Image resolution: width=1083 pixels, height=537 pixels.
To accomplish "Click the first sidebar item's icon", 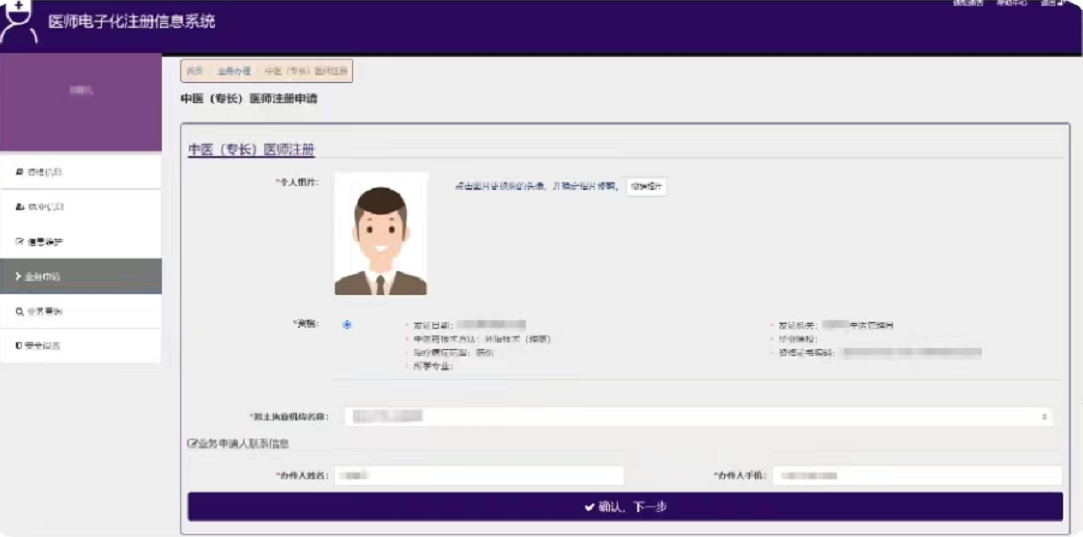I will pyautogui.click(x=19, y=173).
